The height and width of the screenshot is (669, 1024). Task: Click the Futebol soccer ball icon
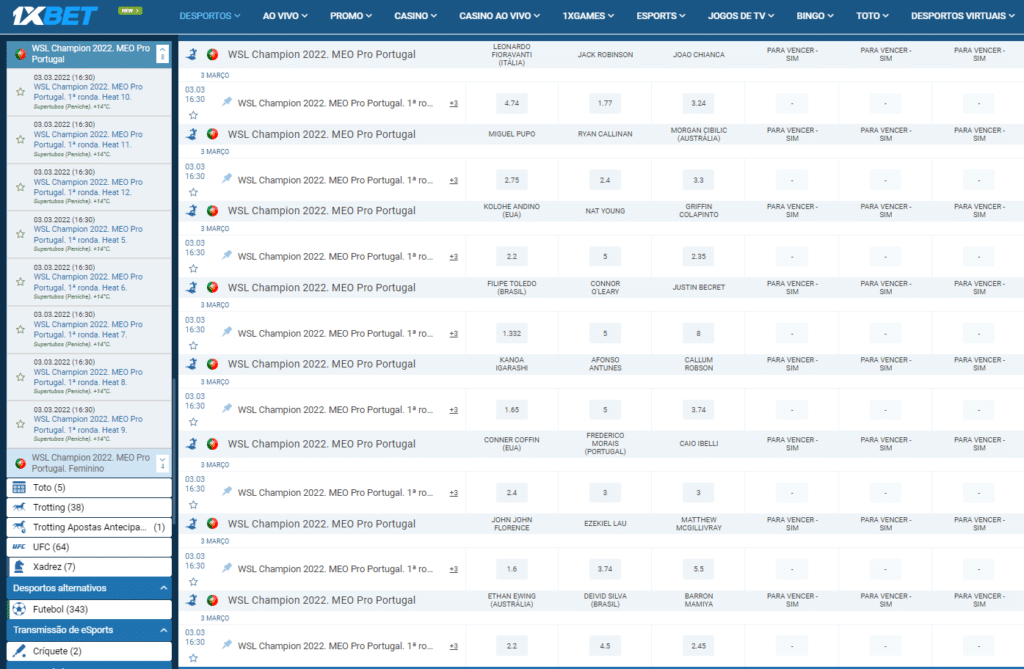[x=19, y=609]
